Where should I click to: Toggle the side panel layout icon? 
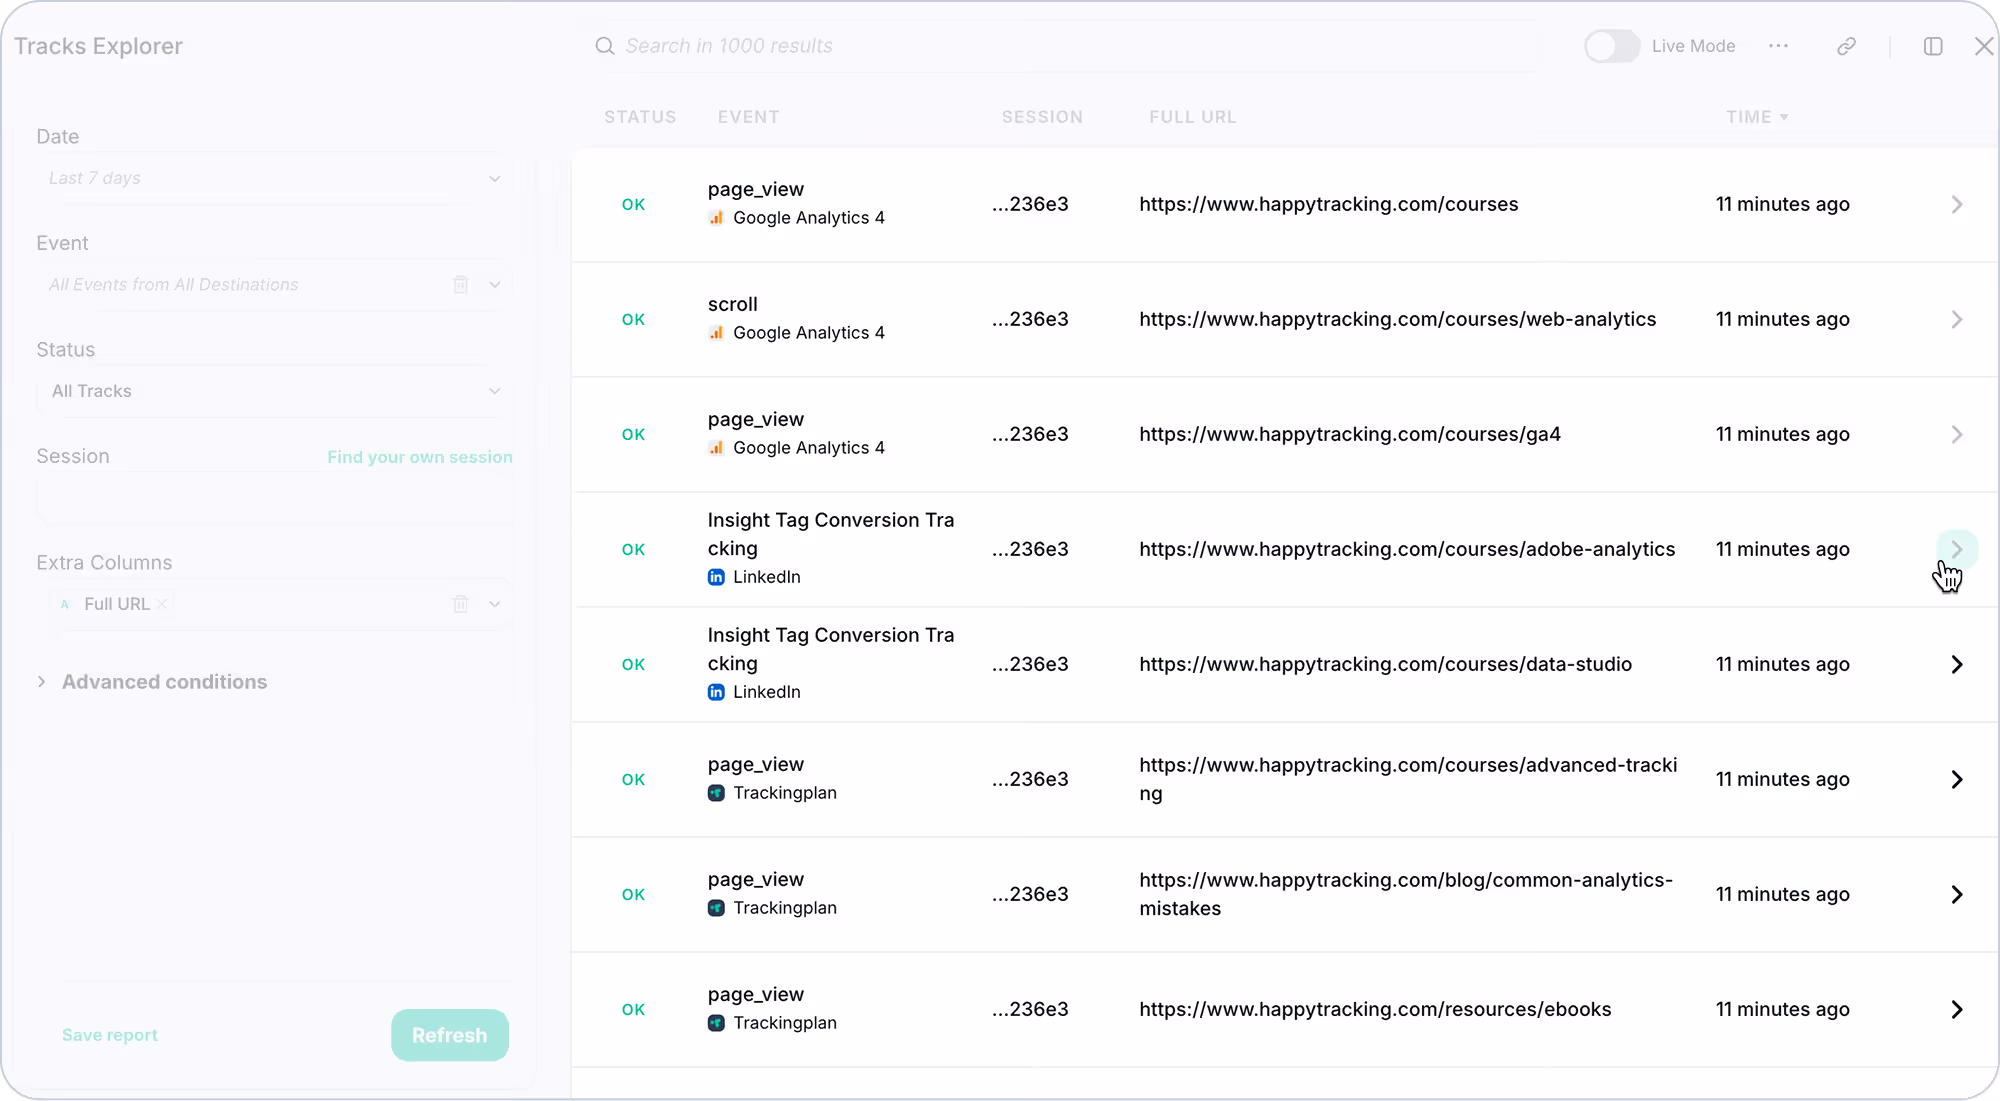coord(1933,46)
